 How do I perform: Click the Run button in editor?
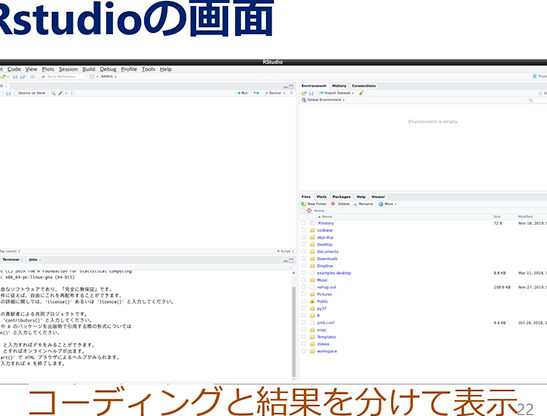point(243,93)
